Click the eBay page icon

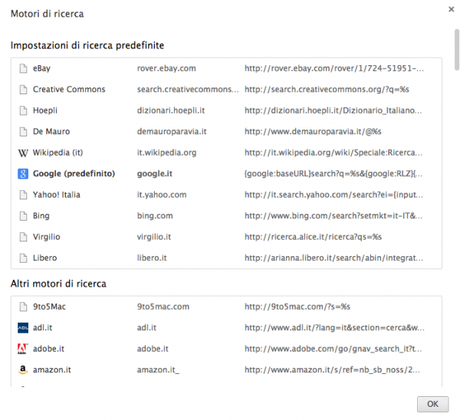pyautogui.click(x=23, y=68)
